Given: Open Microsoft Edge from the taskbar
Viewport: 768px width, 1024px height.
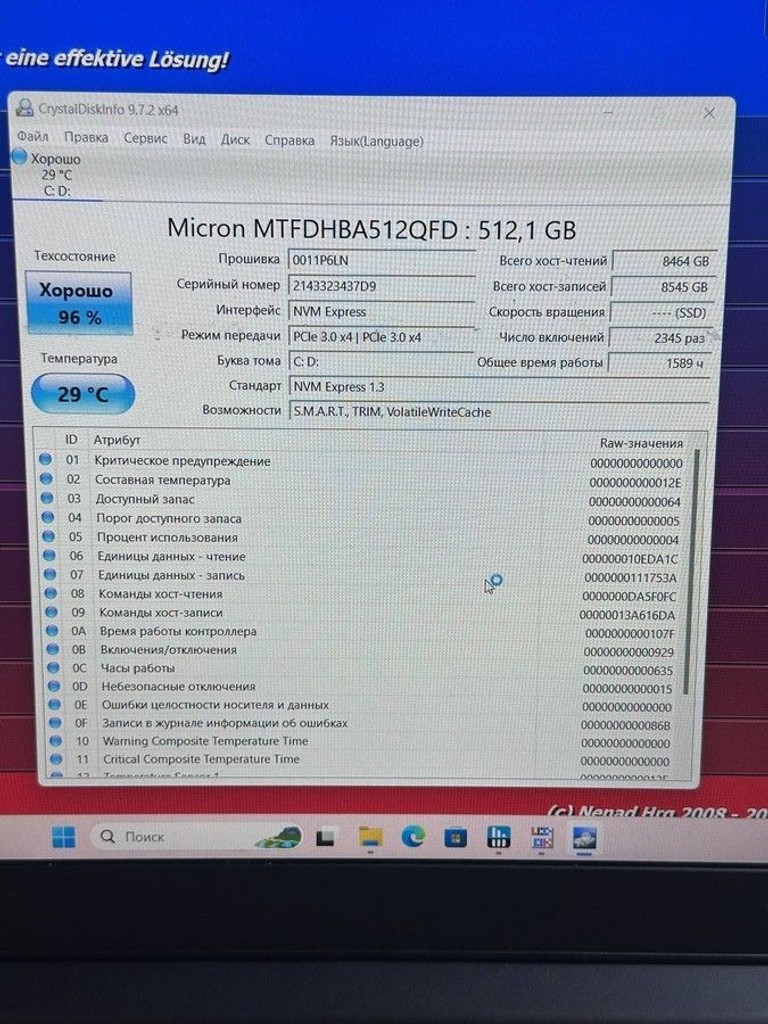Looking at the screenshot, I should coord(413,837).
